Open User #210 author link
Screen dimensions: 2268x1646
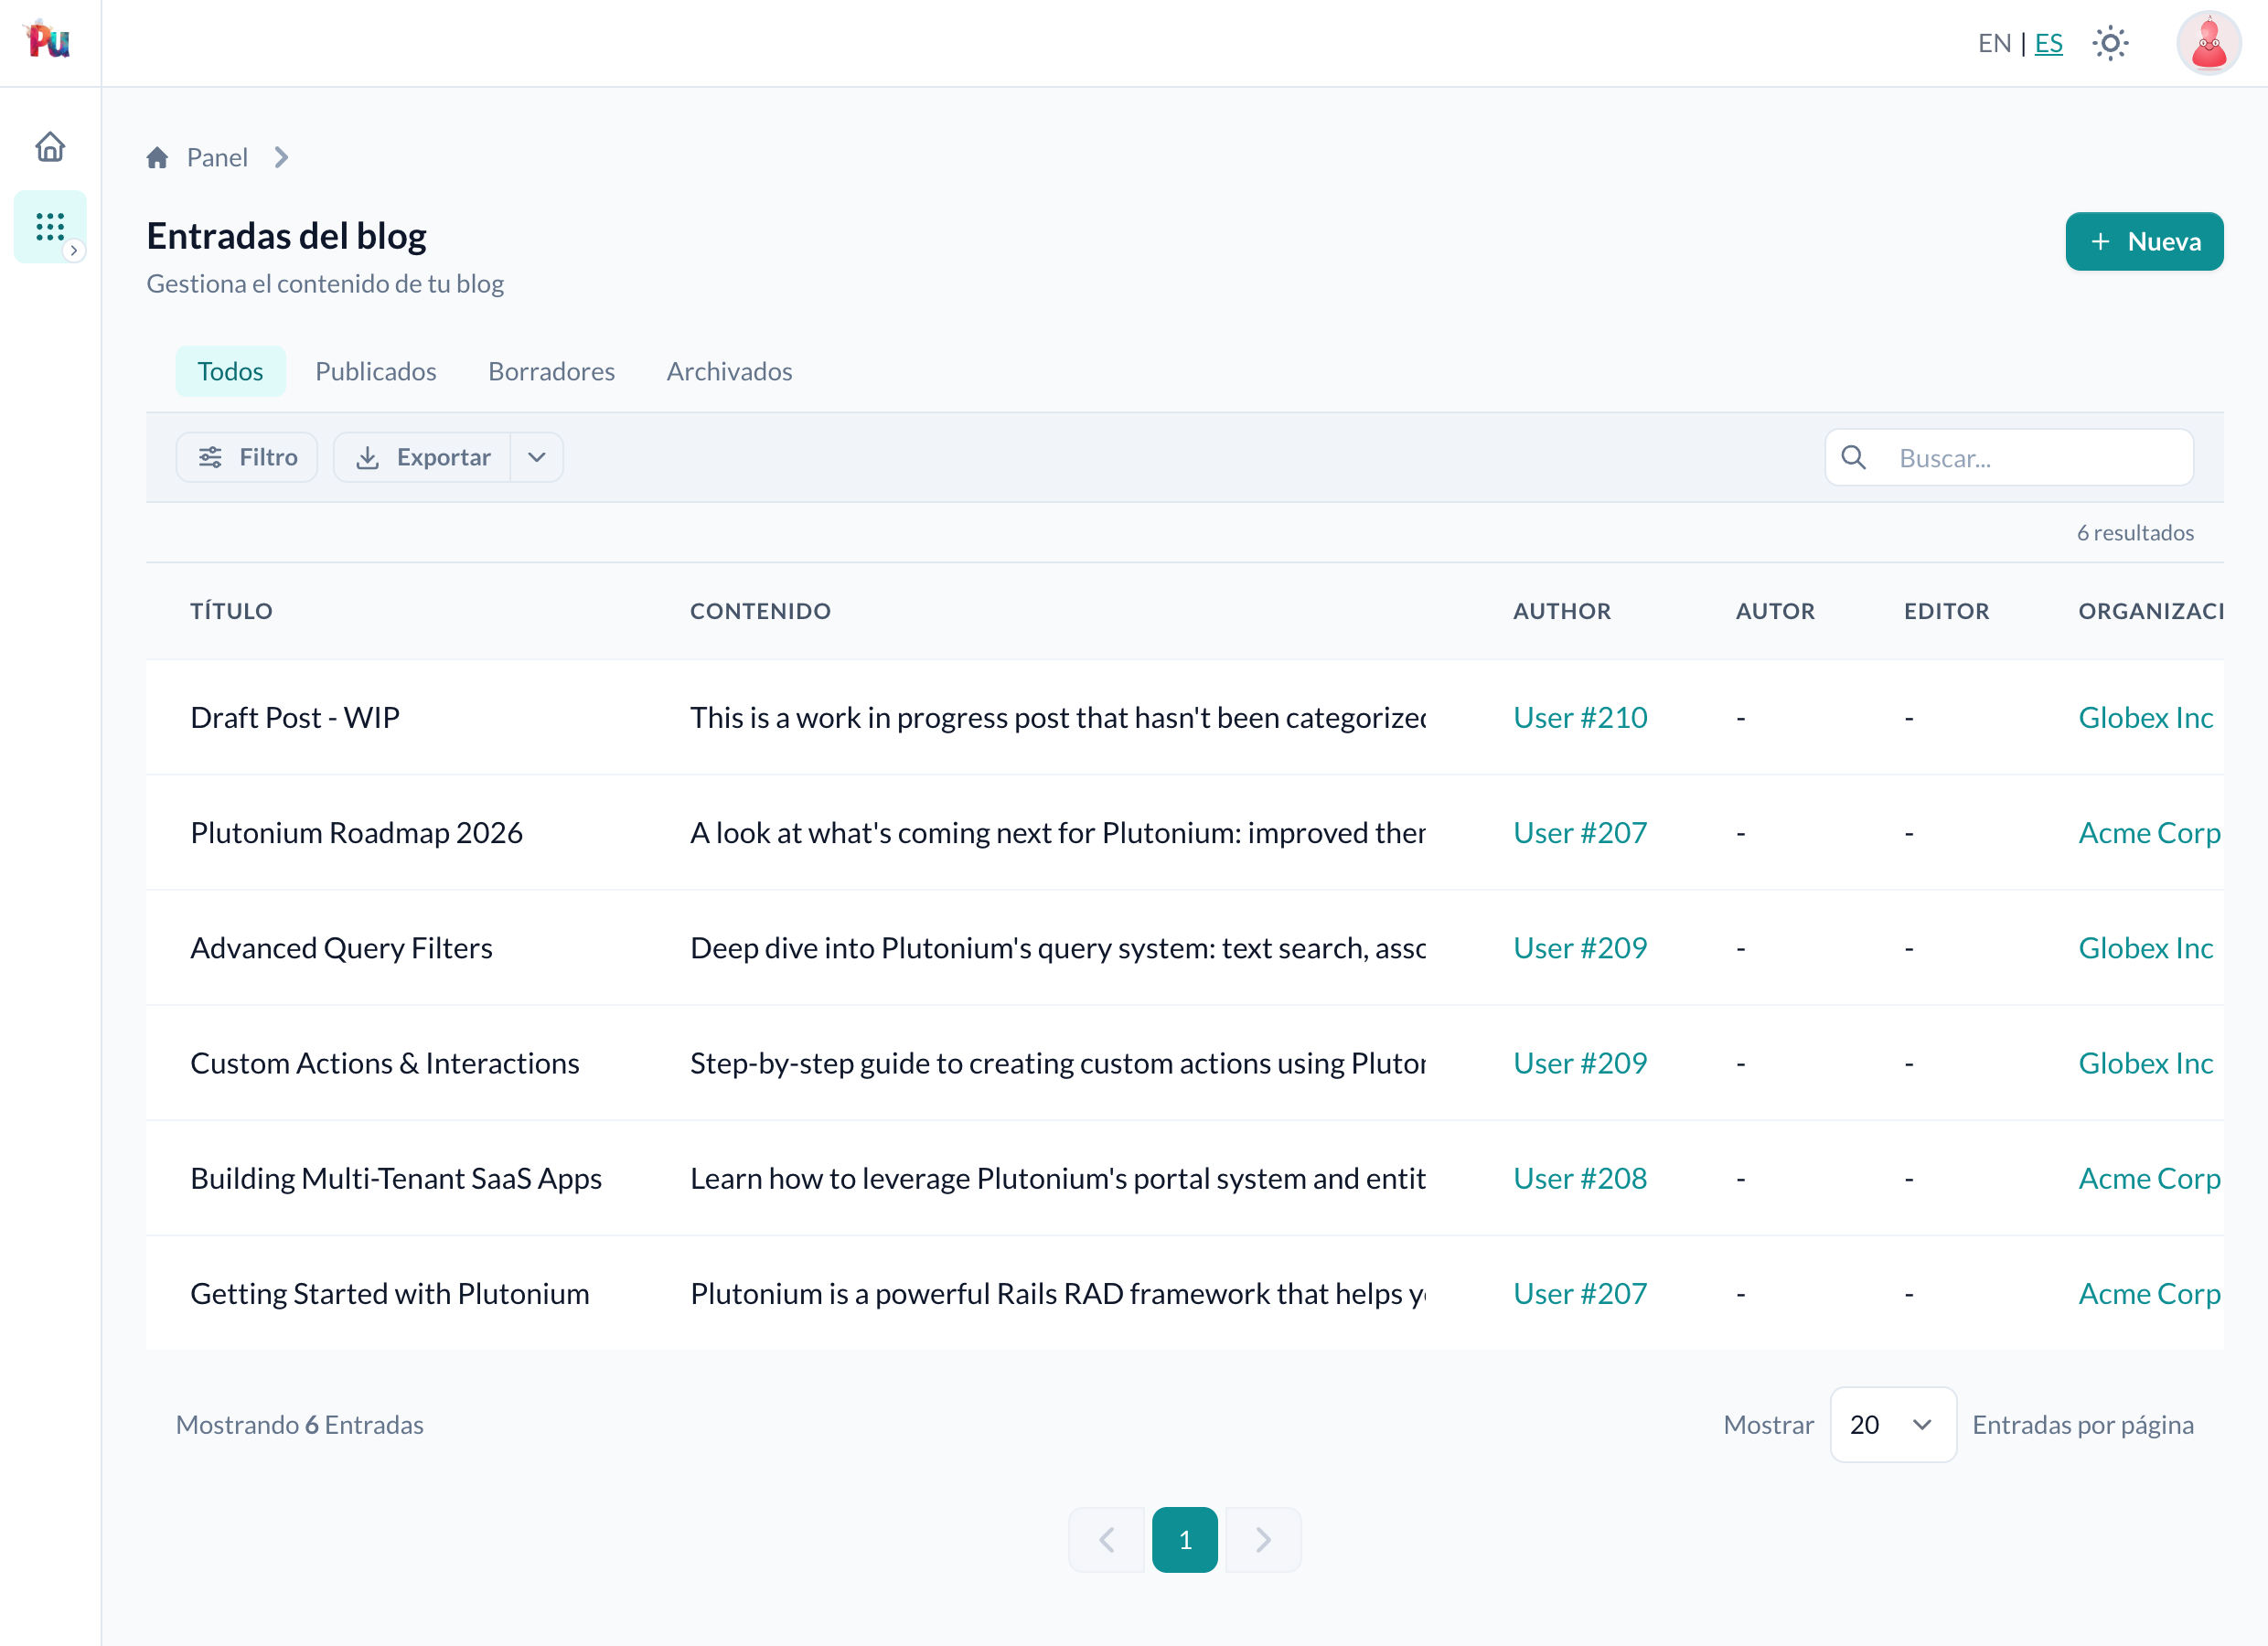click(1580, 717)
